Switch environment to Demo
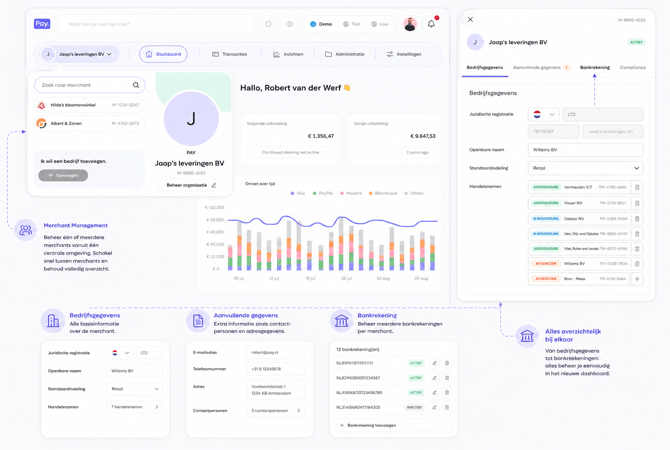The width and height of the screenshot is (670, 450). coord(321,24)
